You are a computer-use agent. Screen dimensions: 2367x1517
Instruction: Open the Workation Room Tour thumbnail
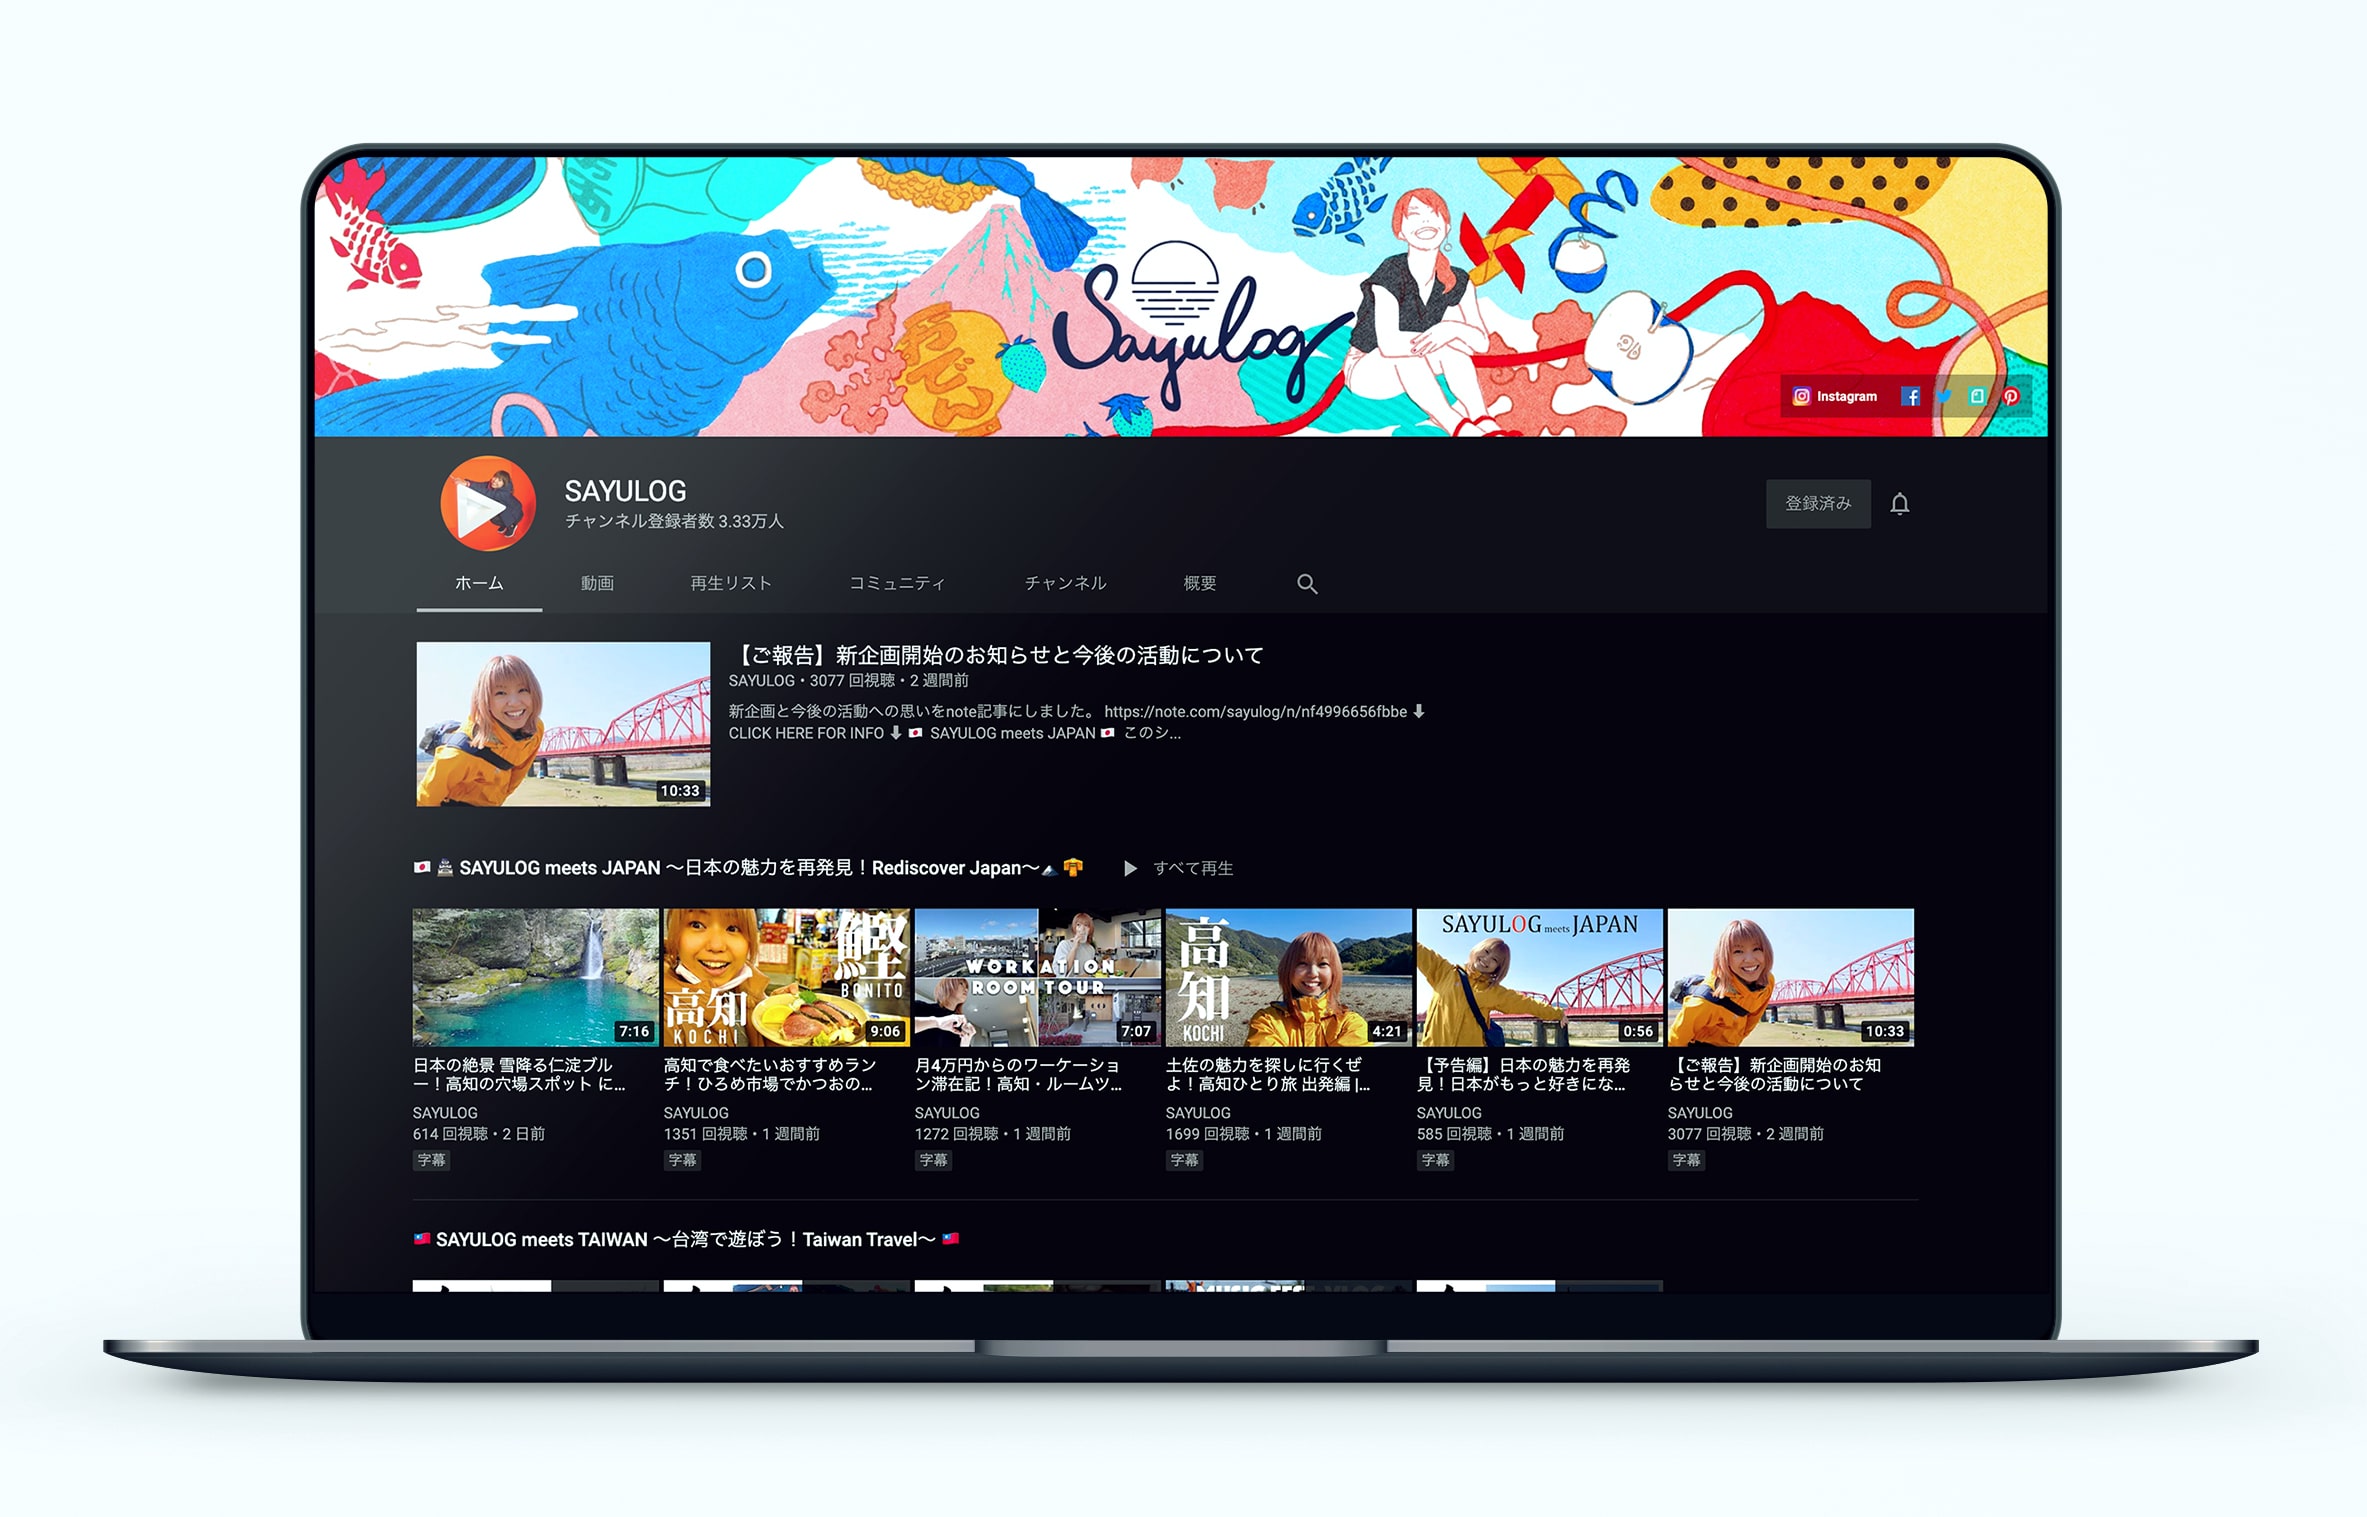[1037, 977]
